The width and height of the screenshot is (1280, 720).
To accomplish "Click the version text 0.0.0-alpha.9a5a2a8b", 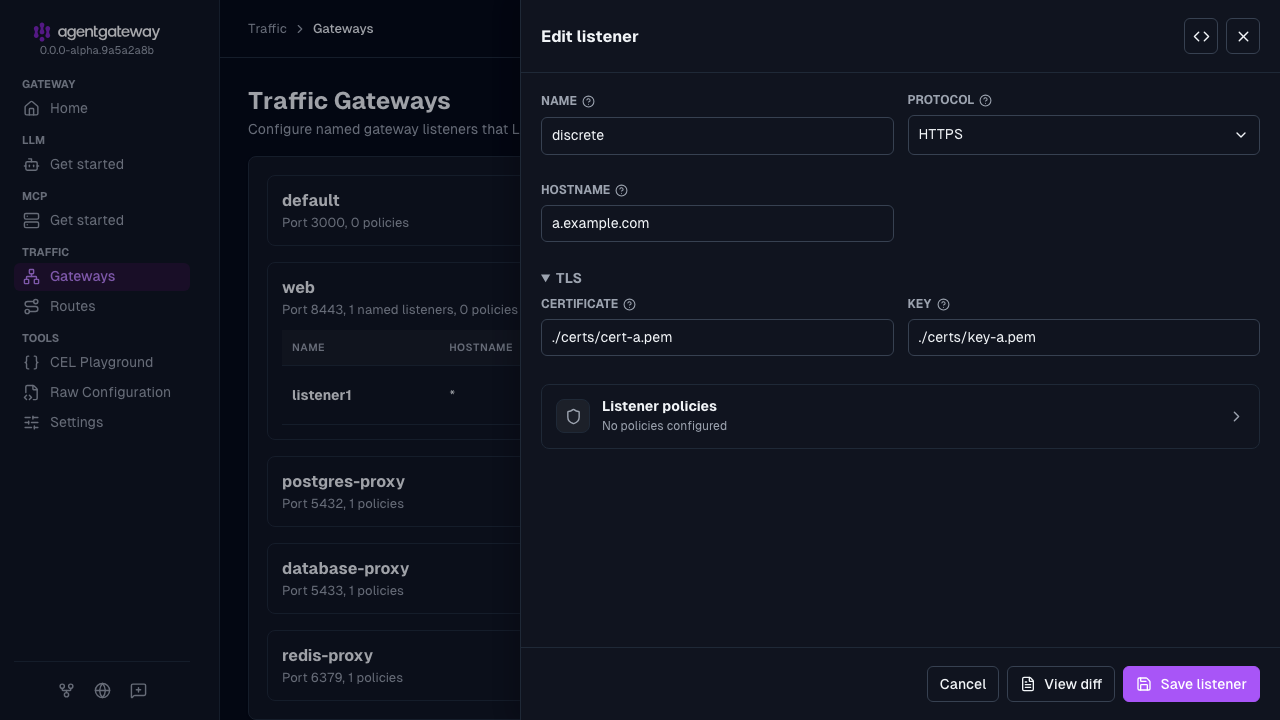I will (x=96, y=50).
